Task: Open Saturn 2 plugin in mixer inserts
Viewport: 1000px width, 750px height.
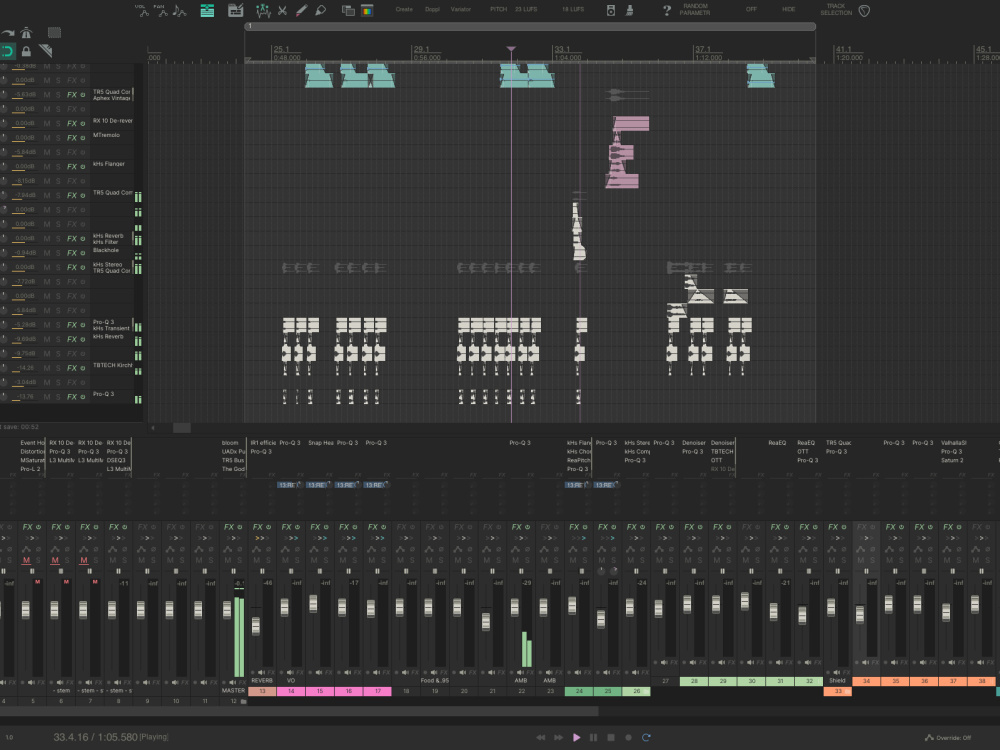Action: tap(952, 460)
